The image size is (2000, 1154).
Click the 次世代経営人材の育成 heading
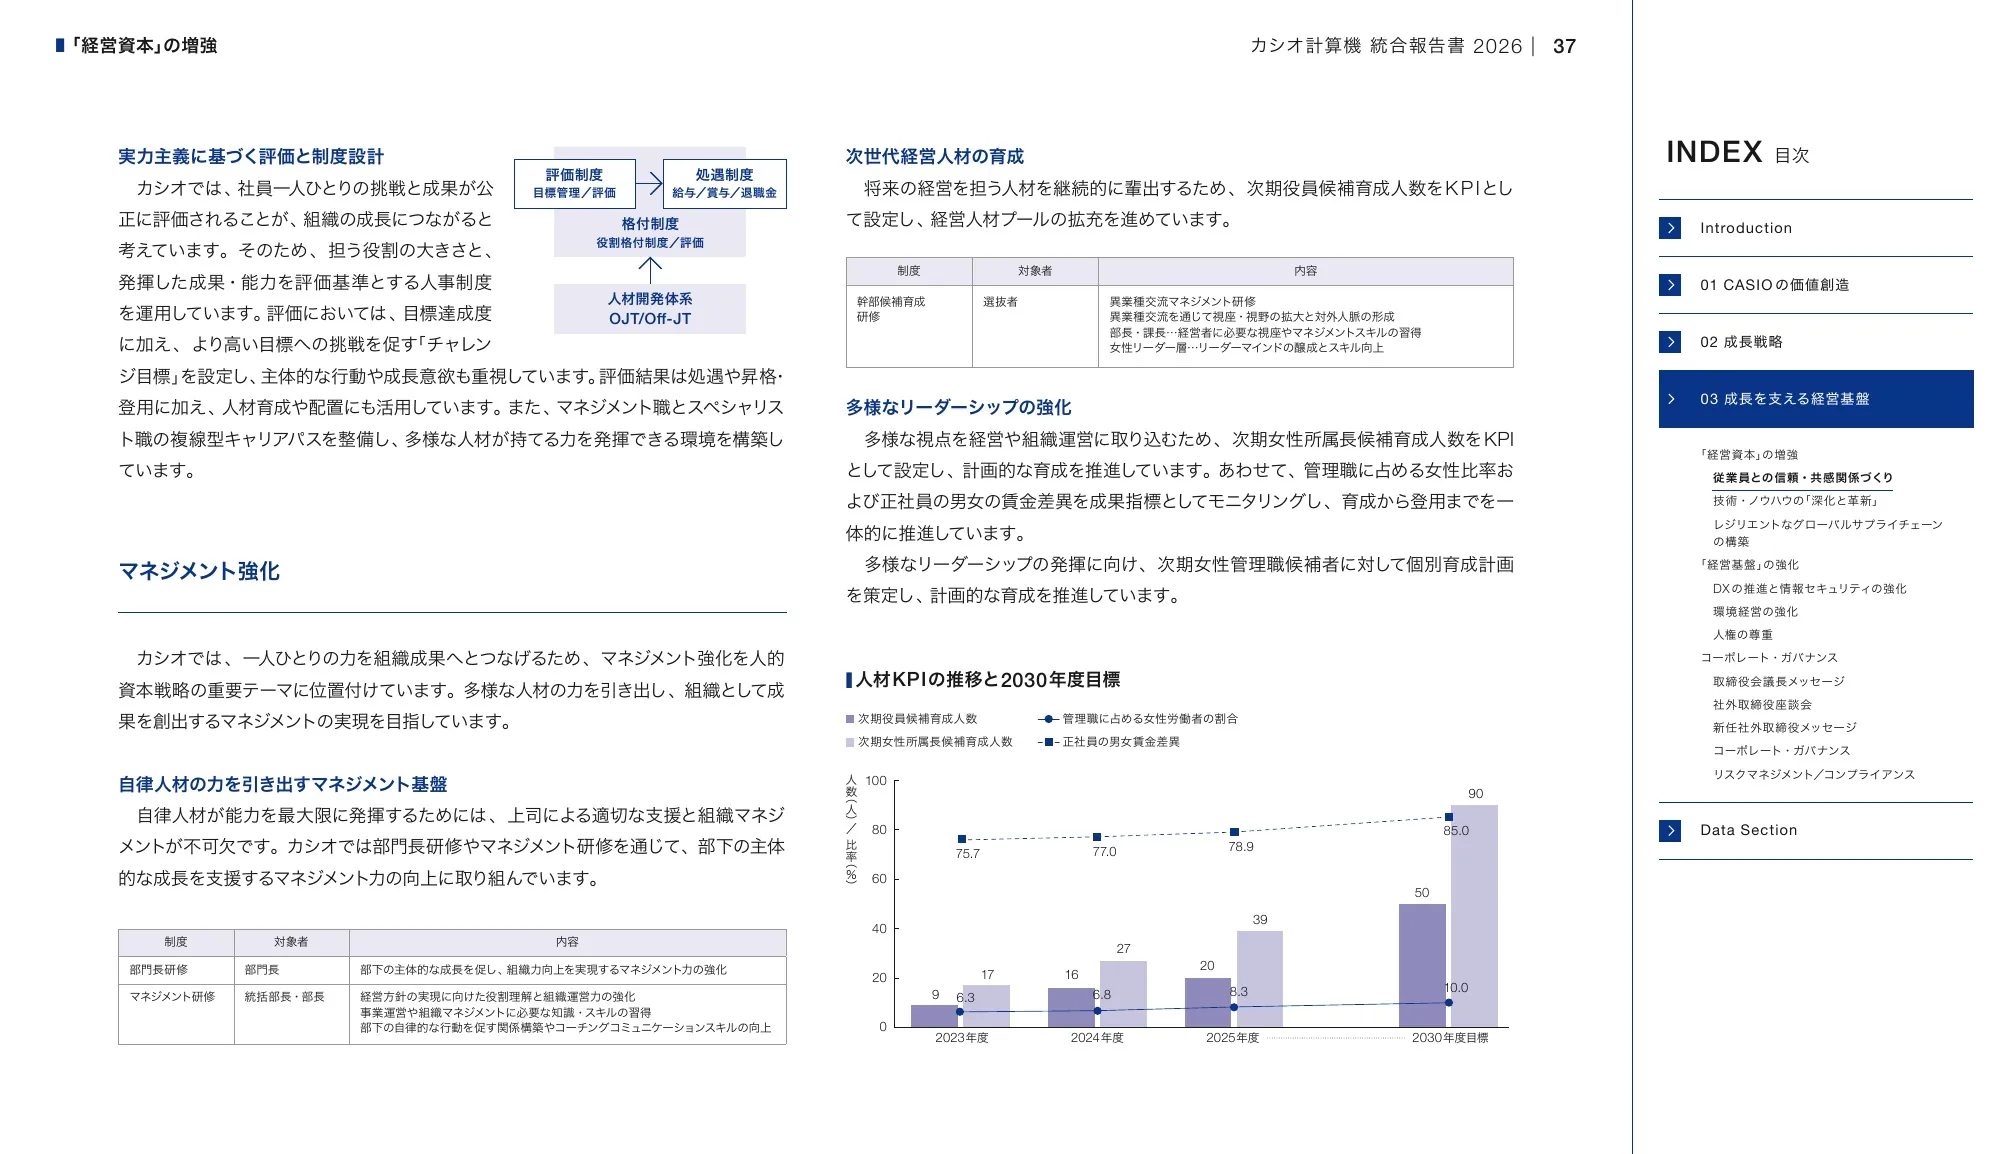[x=935, y=157]
